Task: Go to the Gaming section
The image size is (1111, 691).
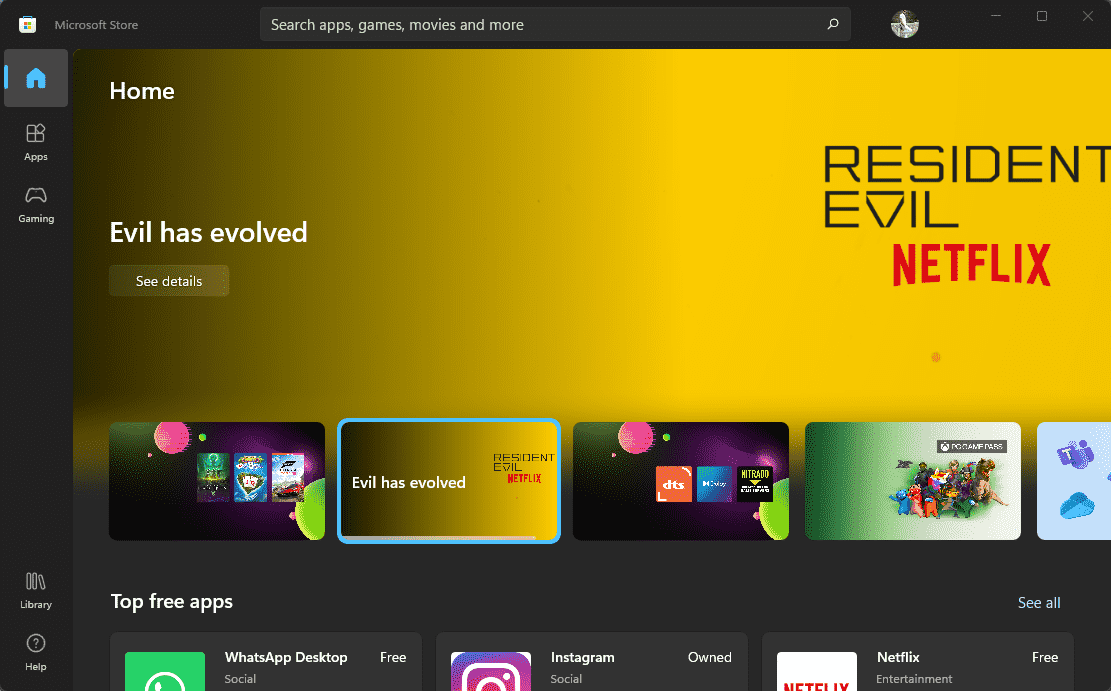Action: pos(36,205)
